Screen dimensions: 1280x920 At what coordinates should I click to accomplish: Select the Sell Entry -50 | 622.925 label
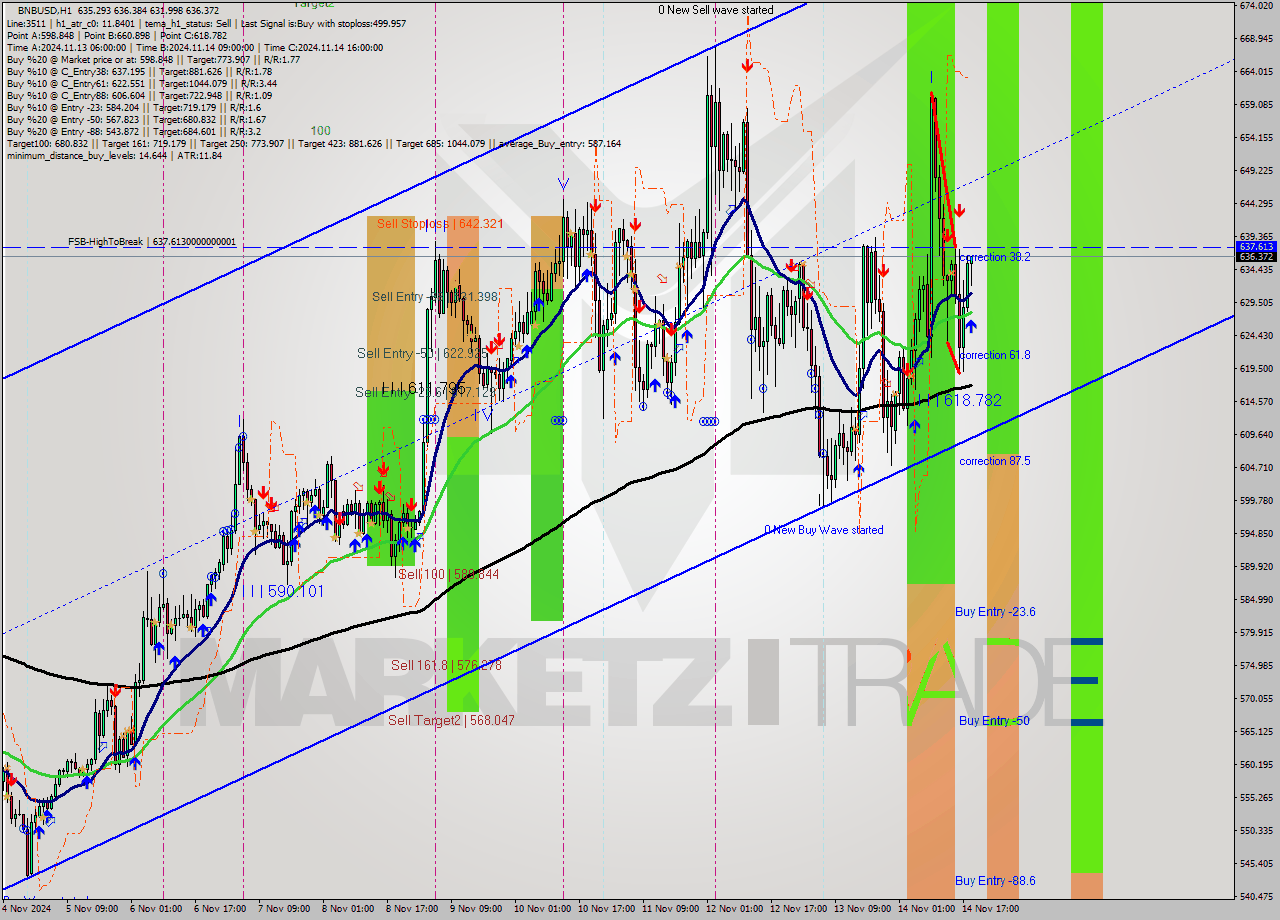point(423,353)
